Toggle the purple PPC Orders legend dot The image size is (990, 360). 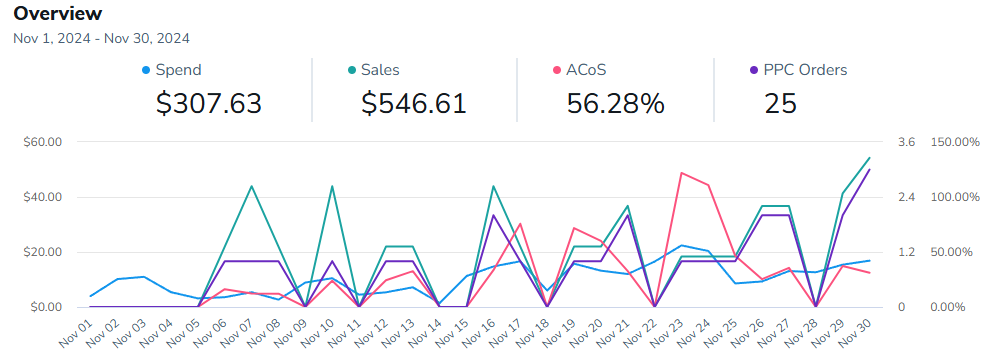point(754,70)
